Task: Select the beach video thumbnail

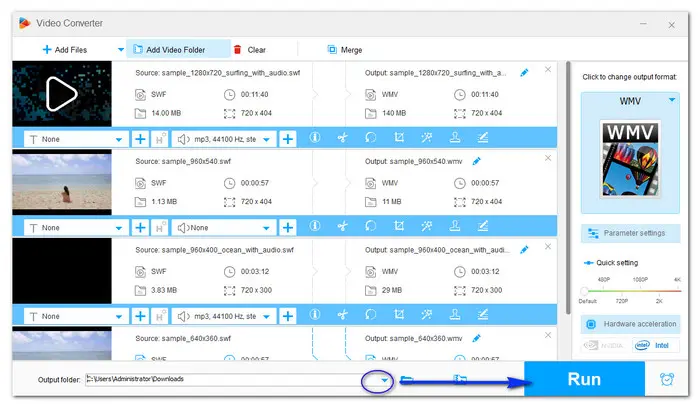Action: [x=62, y=182]
